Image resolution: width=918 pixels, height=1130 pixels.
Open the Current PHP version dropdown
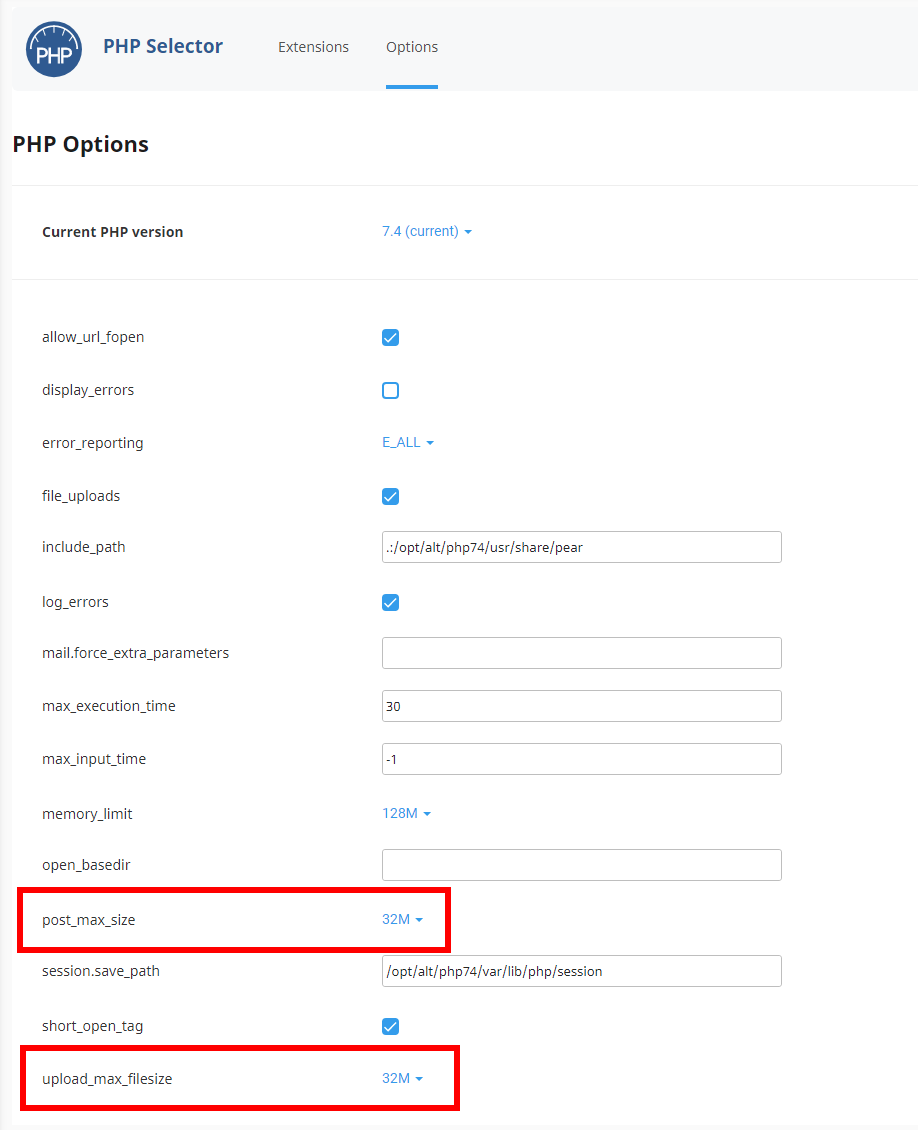click(x=427, y=231)
